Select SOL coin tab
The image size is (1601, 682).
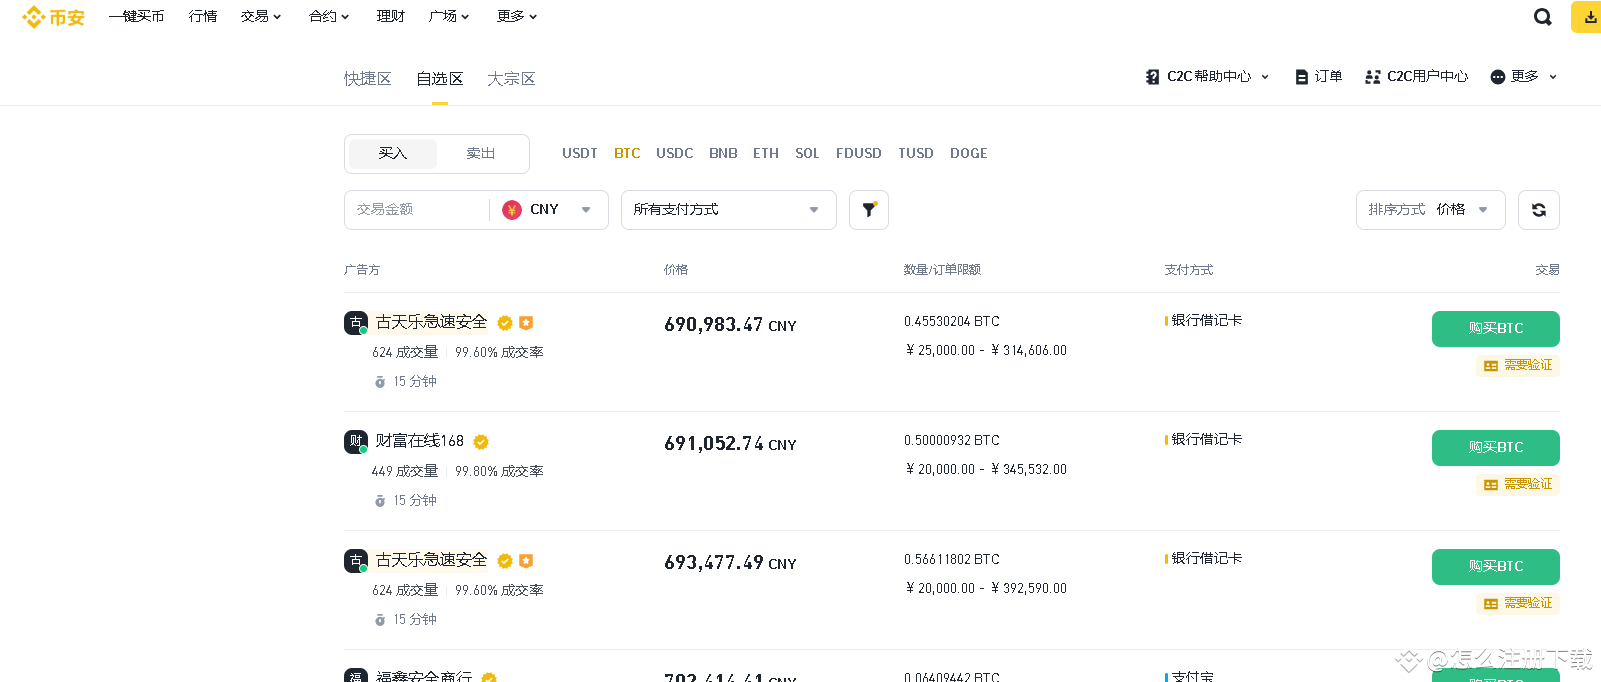pyautogui.click(x=807, y=154)
